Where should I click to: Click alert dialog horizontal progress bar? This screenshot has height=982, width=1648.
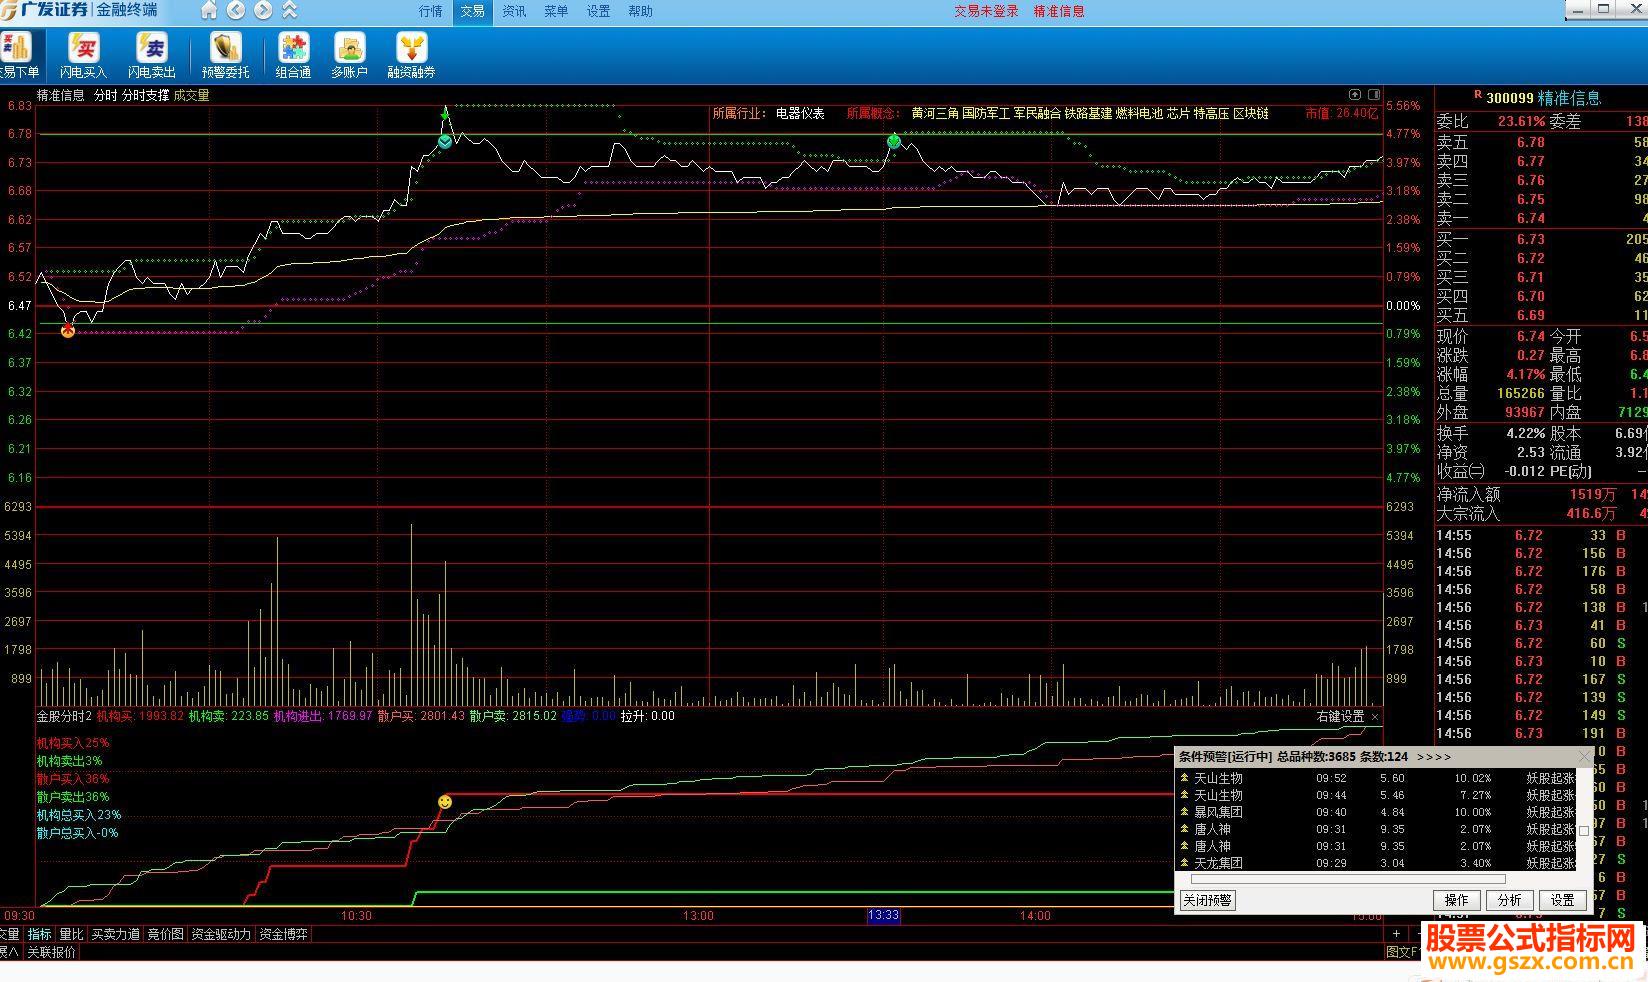(x=1348, y=879)
